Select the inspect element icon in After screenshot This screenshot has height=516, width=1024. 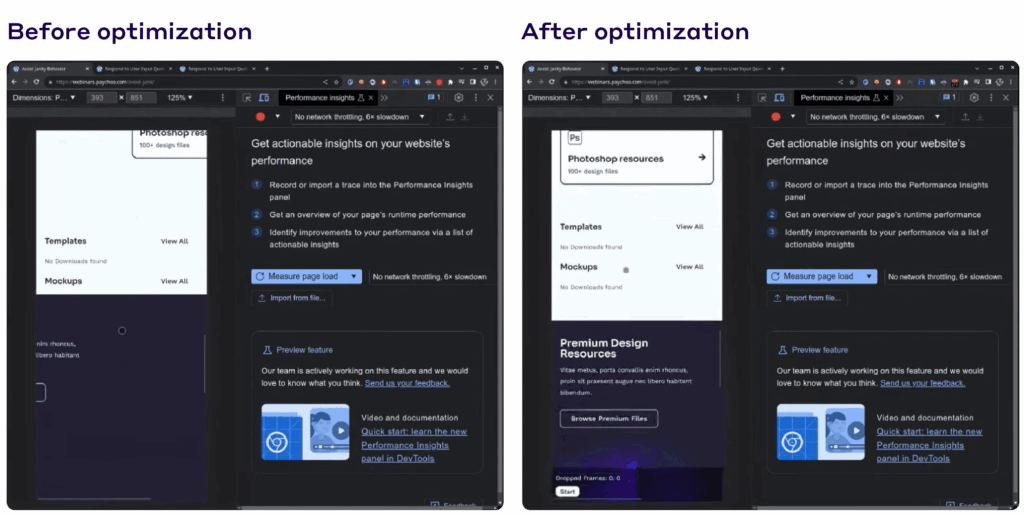[x=762, y=97]
